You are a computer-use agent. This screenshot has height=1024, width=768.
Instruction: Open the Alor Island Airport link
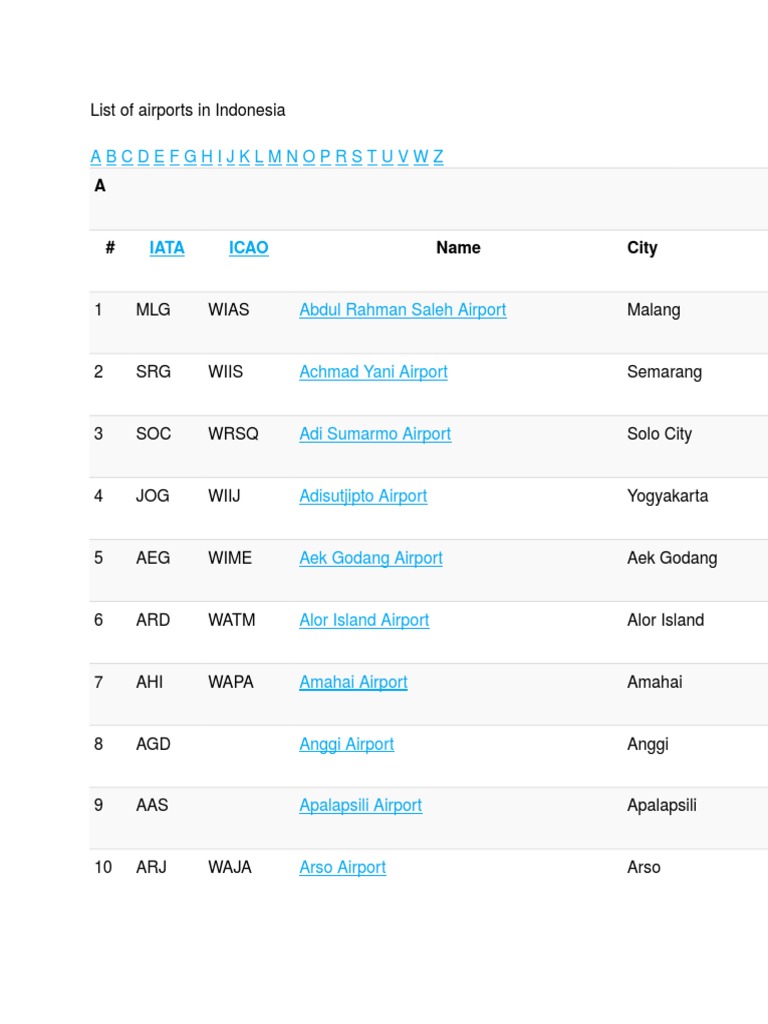[364, 620]
